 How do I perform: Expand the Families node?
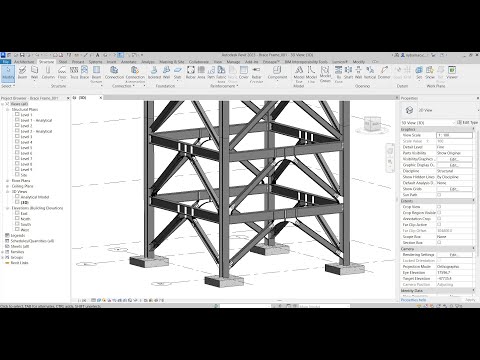coord(3,252)
